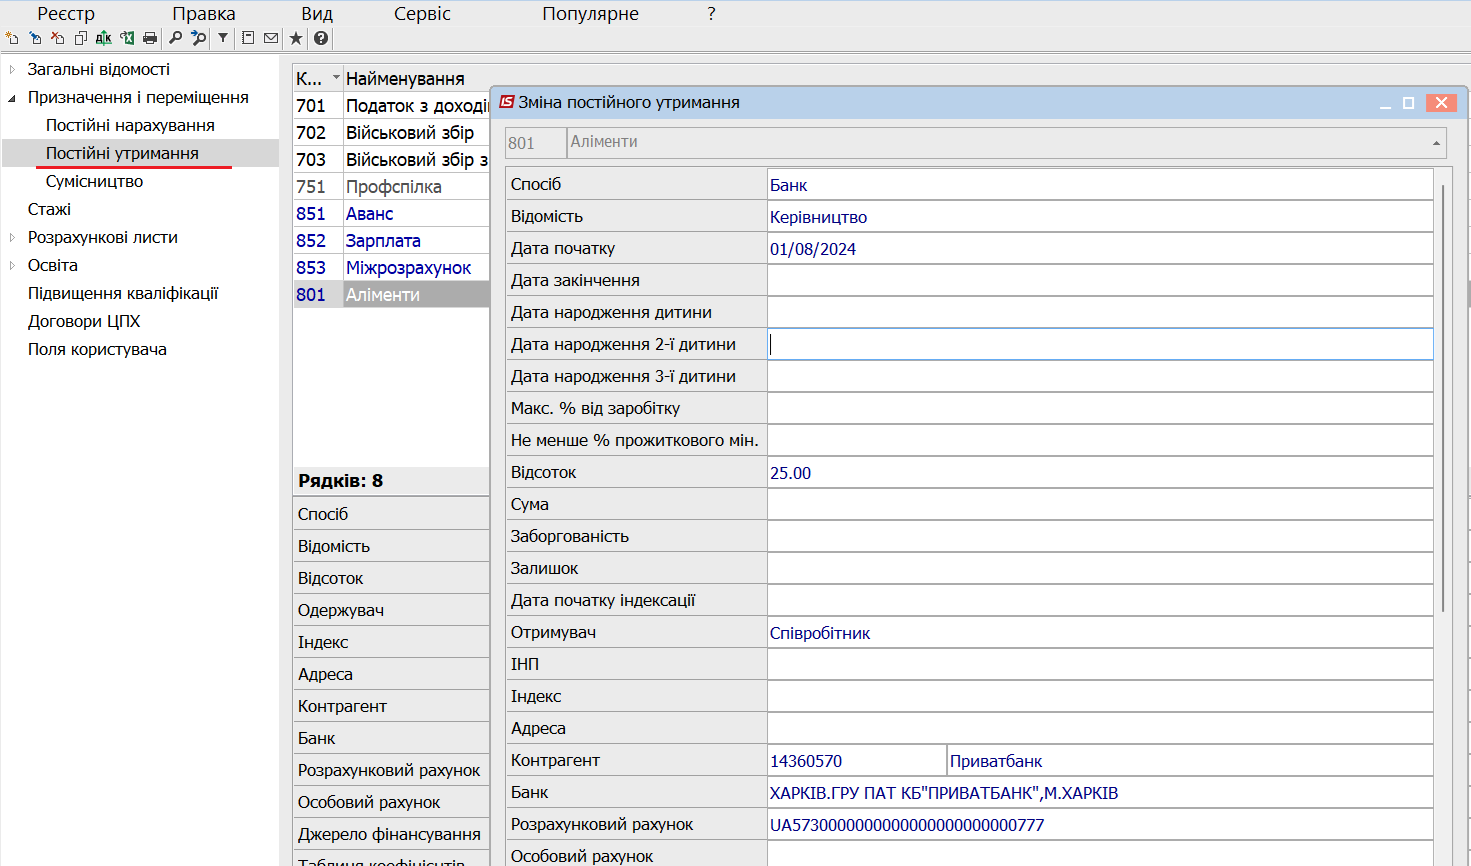Open the Аліменти combo box dropdown arrow
The image size is (1471, 866).
point(1436,143)
